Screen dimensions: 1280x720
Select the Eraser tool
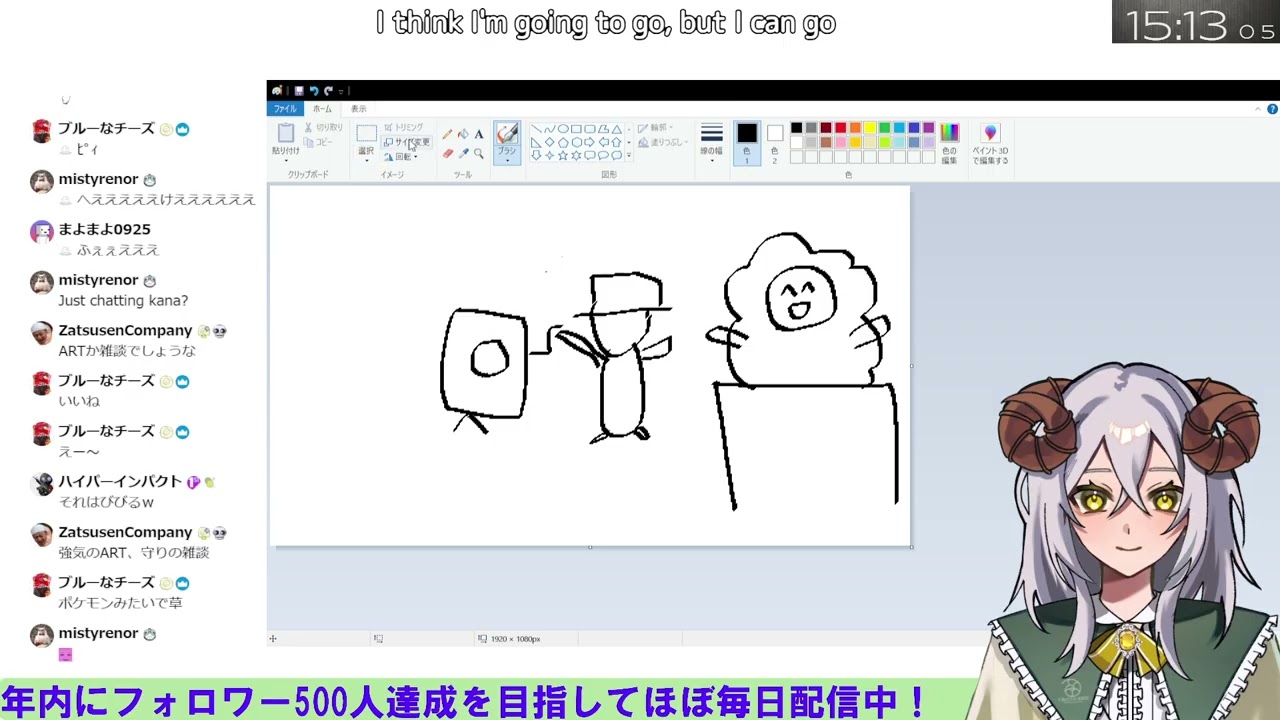(448, 153)
